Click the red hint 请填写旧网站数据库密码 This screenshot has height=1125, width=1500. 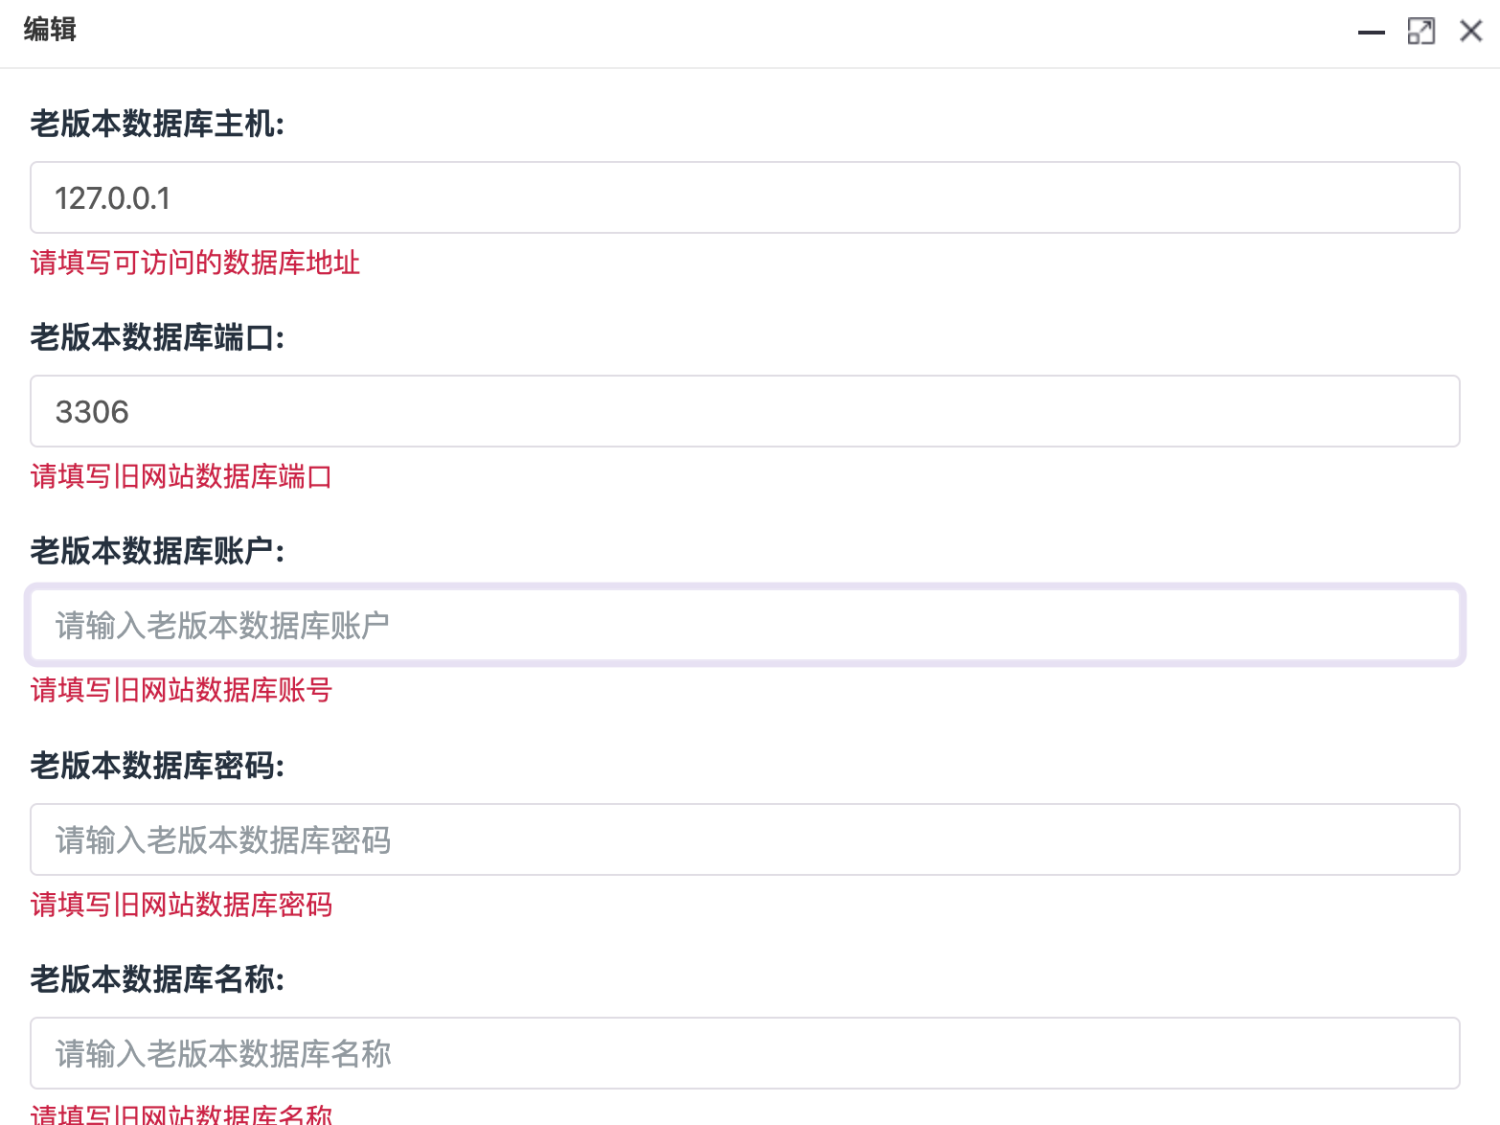coord(181,904)
